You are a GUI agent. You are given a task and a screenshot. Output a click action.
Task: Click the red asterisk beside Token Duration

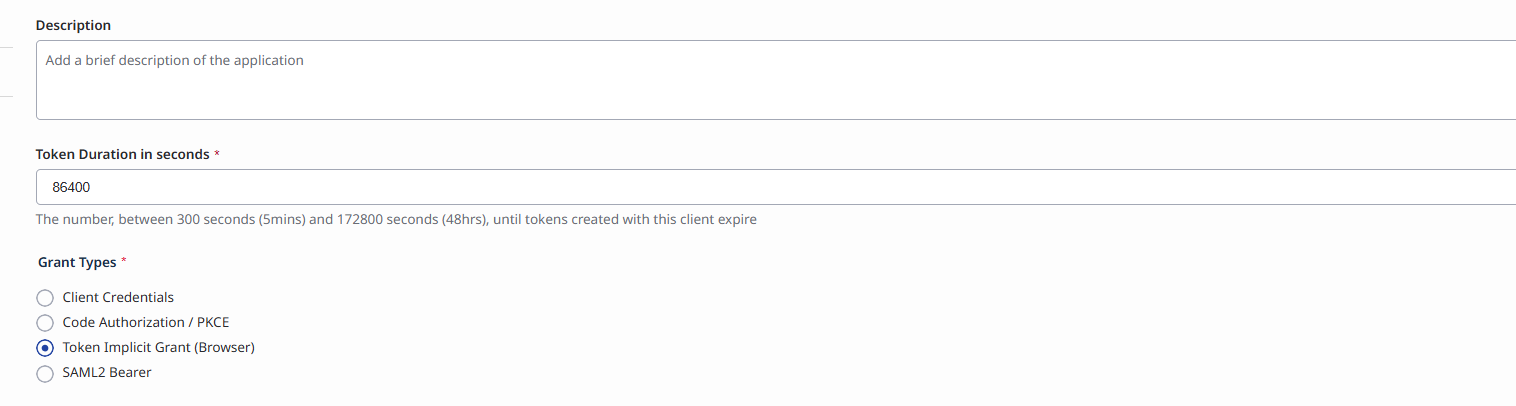tap(217, 155)
